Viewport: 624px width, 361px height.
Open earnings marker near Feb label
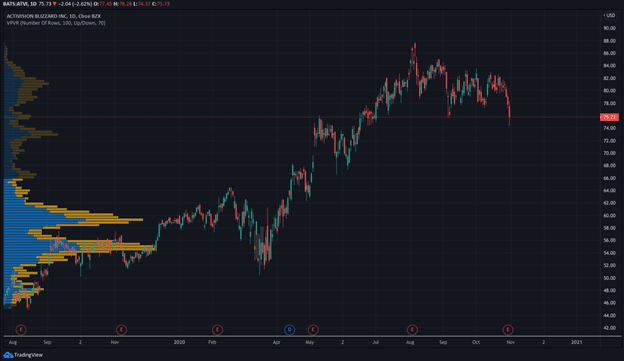217,330
